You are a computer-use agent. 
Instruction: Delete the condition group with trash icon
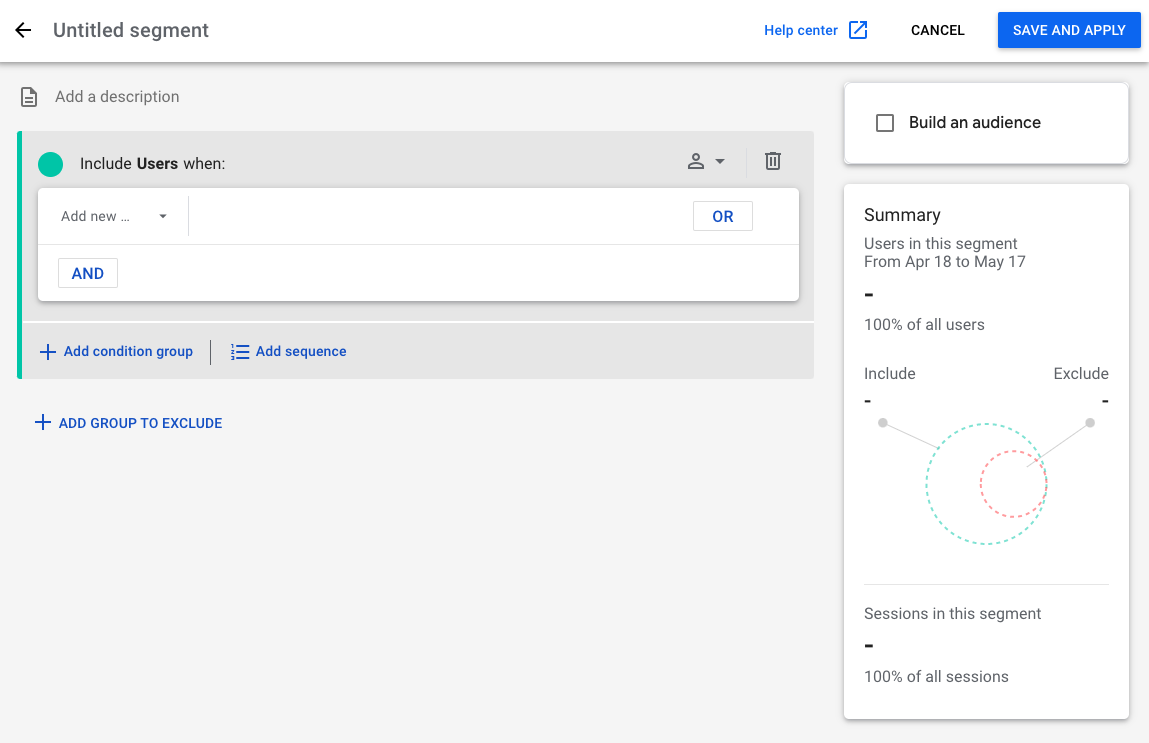point(773,161)
